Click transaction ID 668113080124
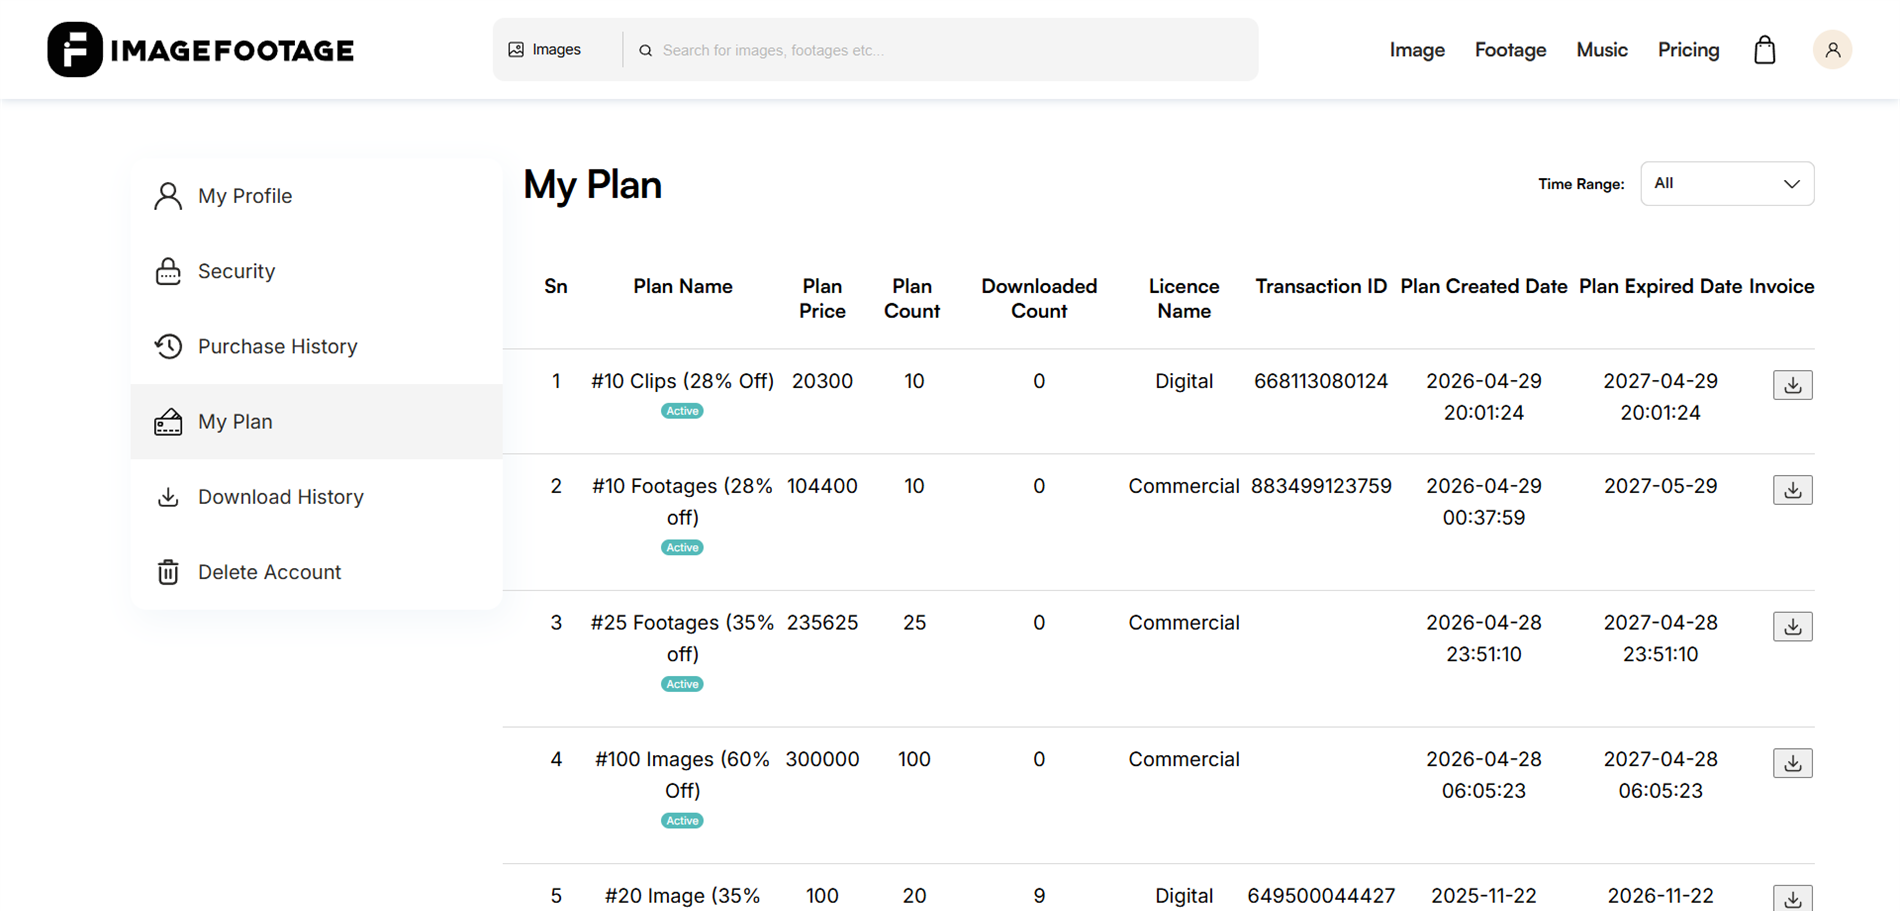Screen dimensions: 1900x911 point(1321,381)
